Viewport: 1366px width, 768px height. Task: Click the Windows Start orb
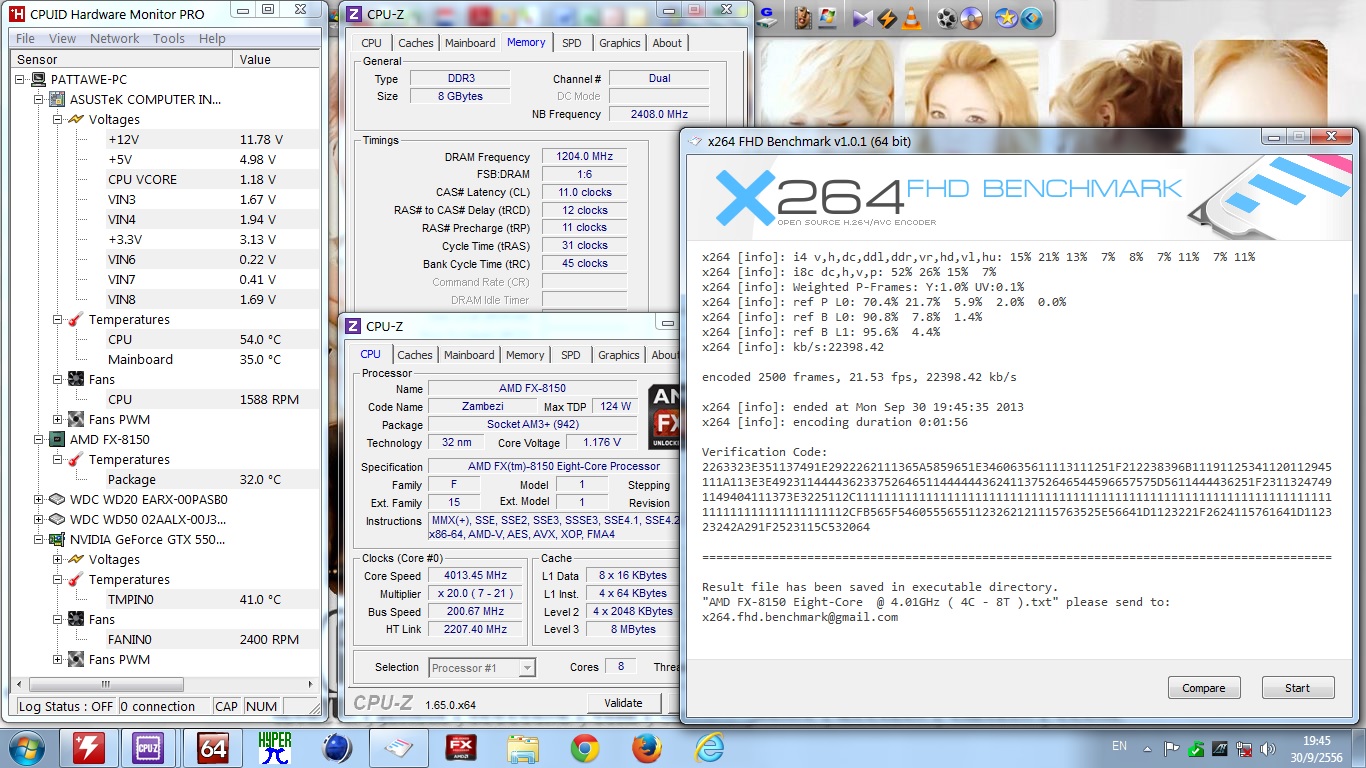(25, 747)
